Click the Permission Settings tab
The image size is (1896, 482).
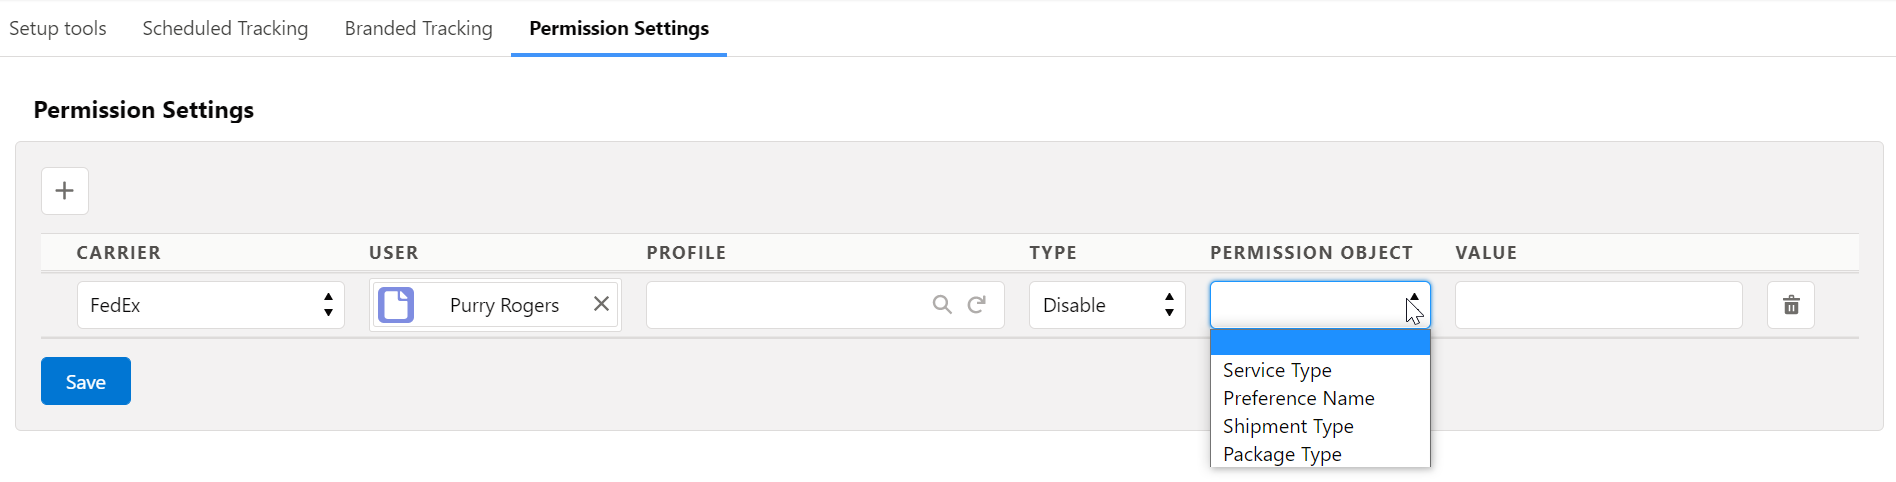click(x=619, y=28)
